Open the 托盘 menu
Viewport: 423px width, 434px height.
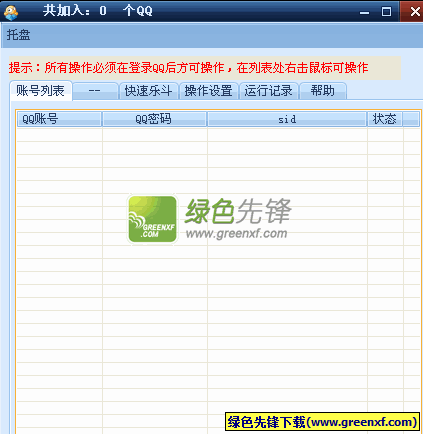[19, 35]
